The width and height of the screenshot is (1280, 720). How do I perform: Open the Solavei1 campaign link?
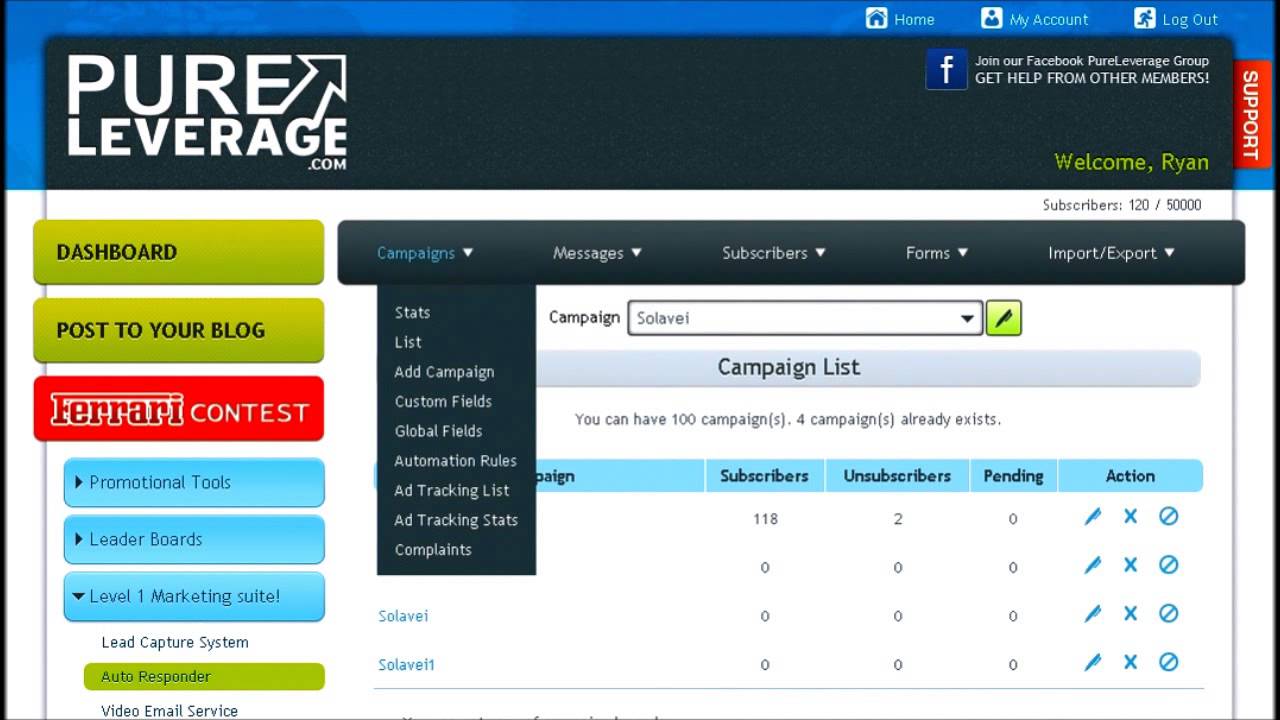(x=406, y=664)
